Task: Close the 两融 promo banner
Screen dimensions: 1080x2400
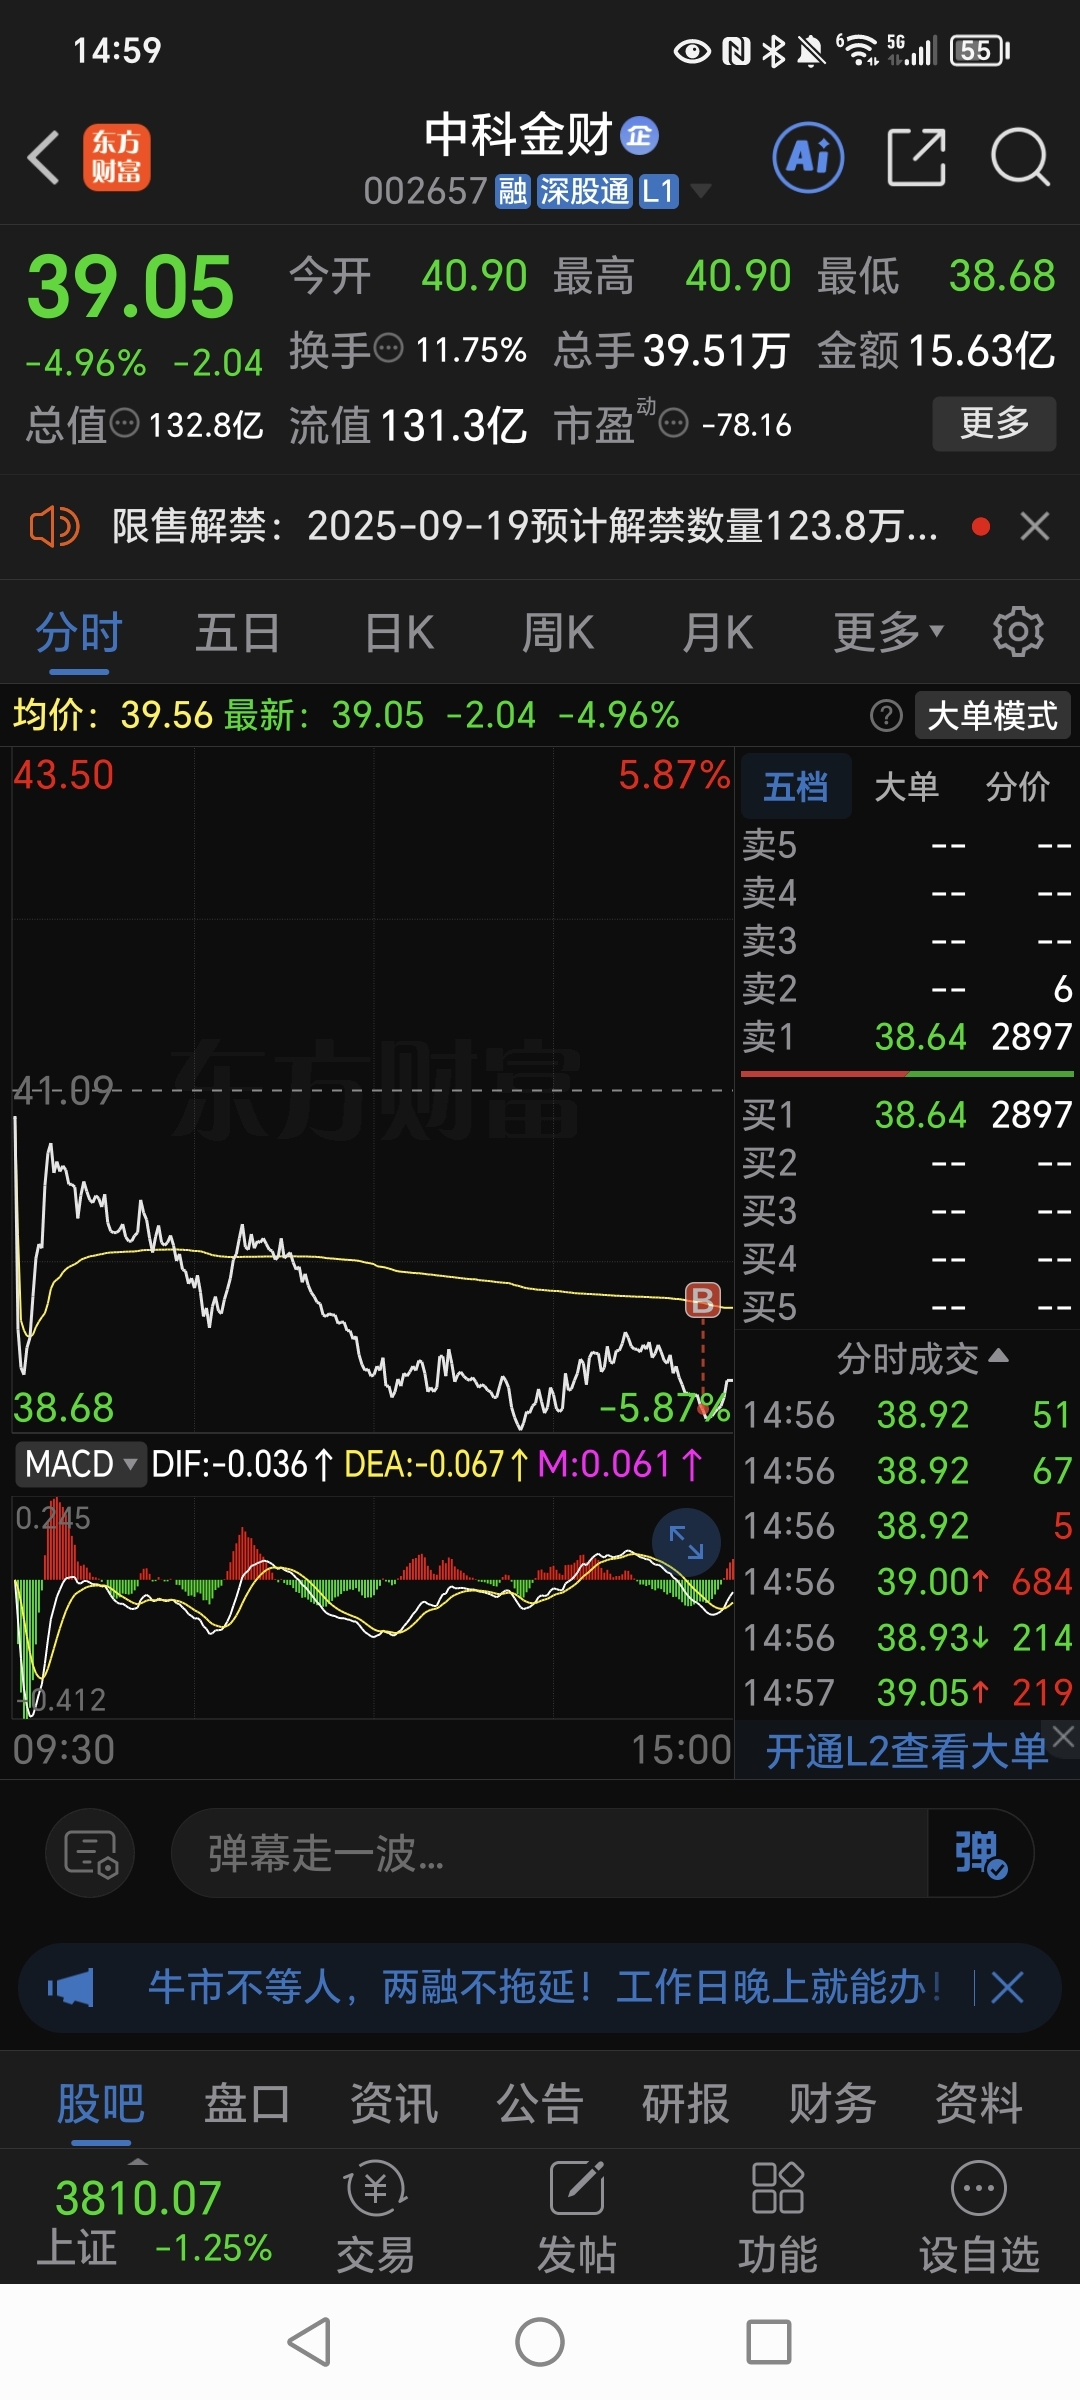Action: pyautogui.click(x=1007, y=1987)
